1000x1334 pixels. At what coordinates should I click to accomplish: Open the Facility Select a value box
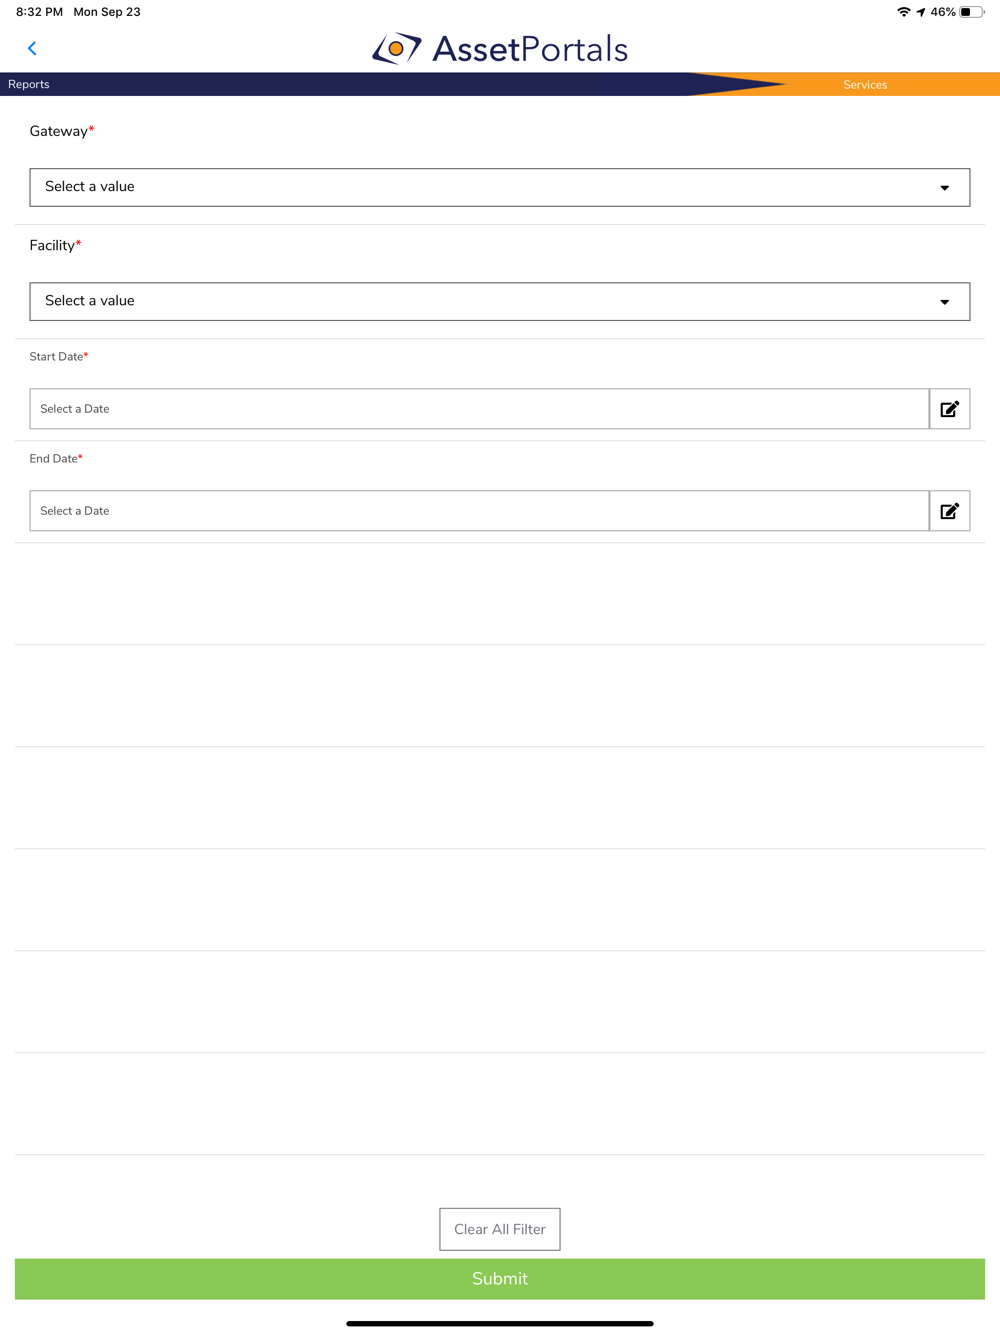(x=500, y=301)
